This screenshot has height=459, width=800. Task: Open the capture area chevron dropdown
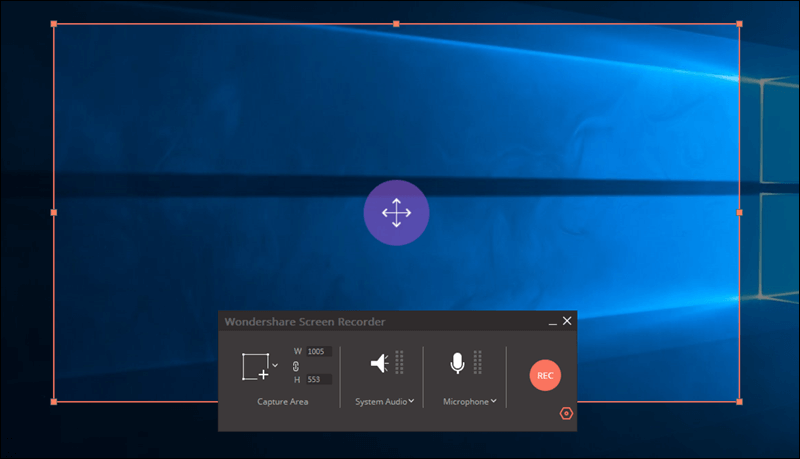(x=275, y=366)
